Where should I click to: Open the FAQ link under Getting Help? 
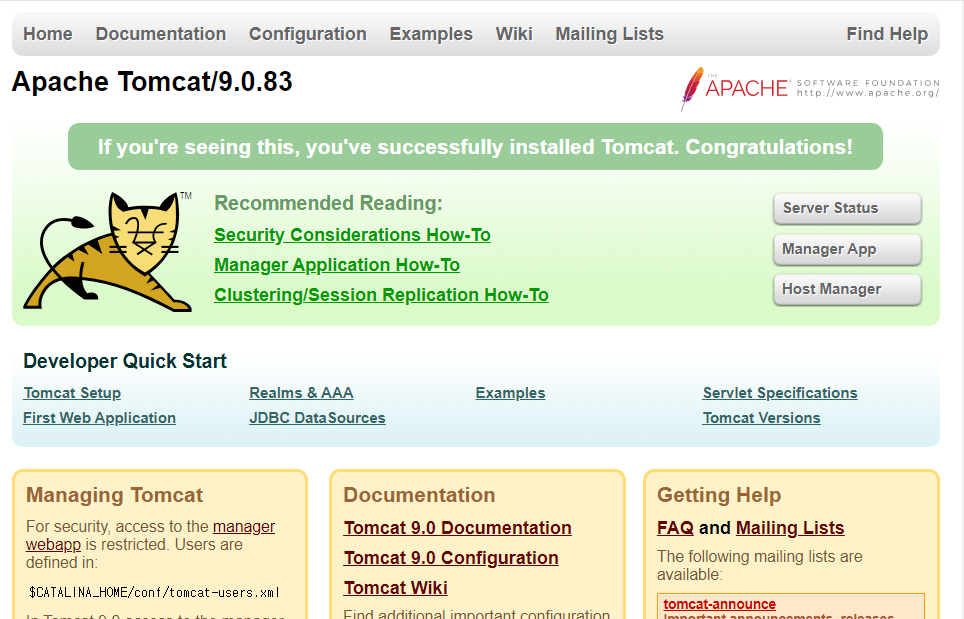tap(675, 528)
